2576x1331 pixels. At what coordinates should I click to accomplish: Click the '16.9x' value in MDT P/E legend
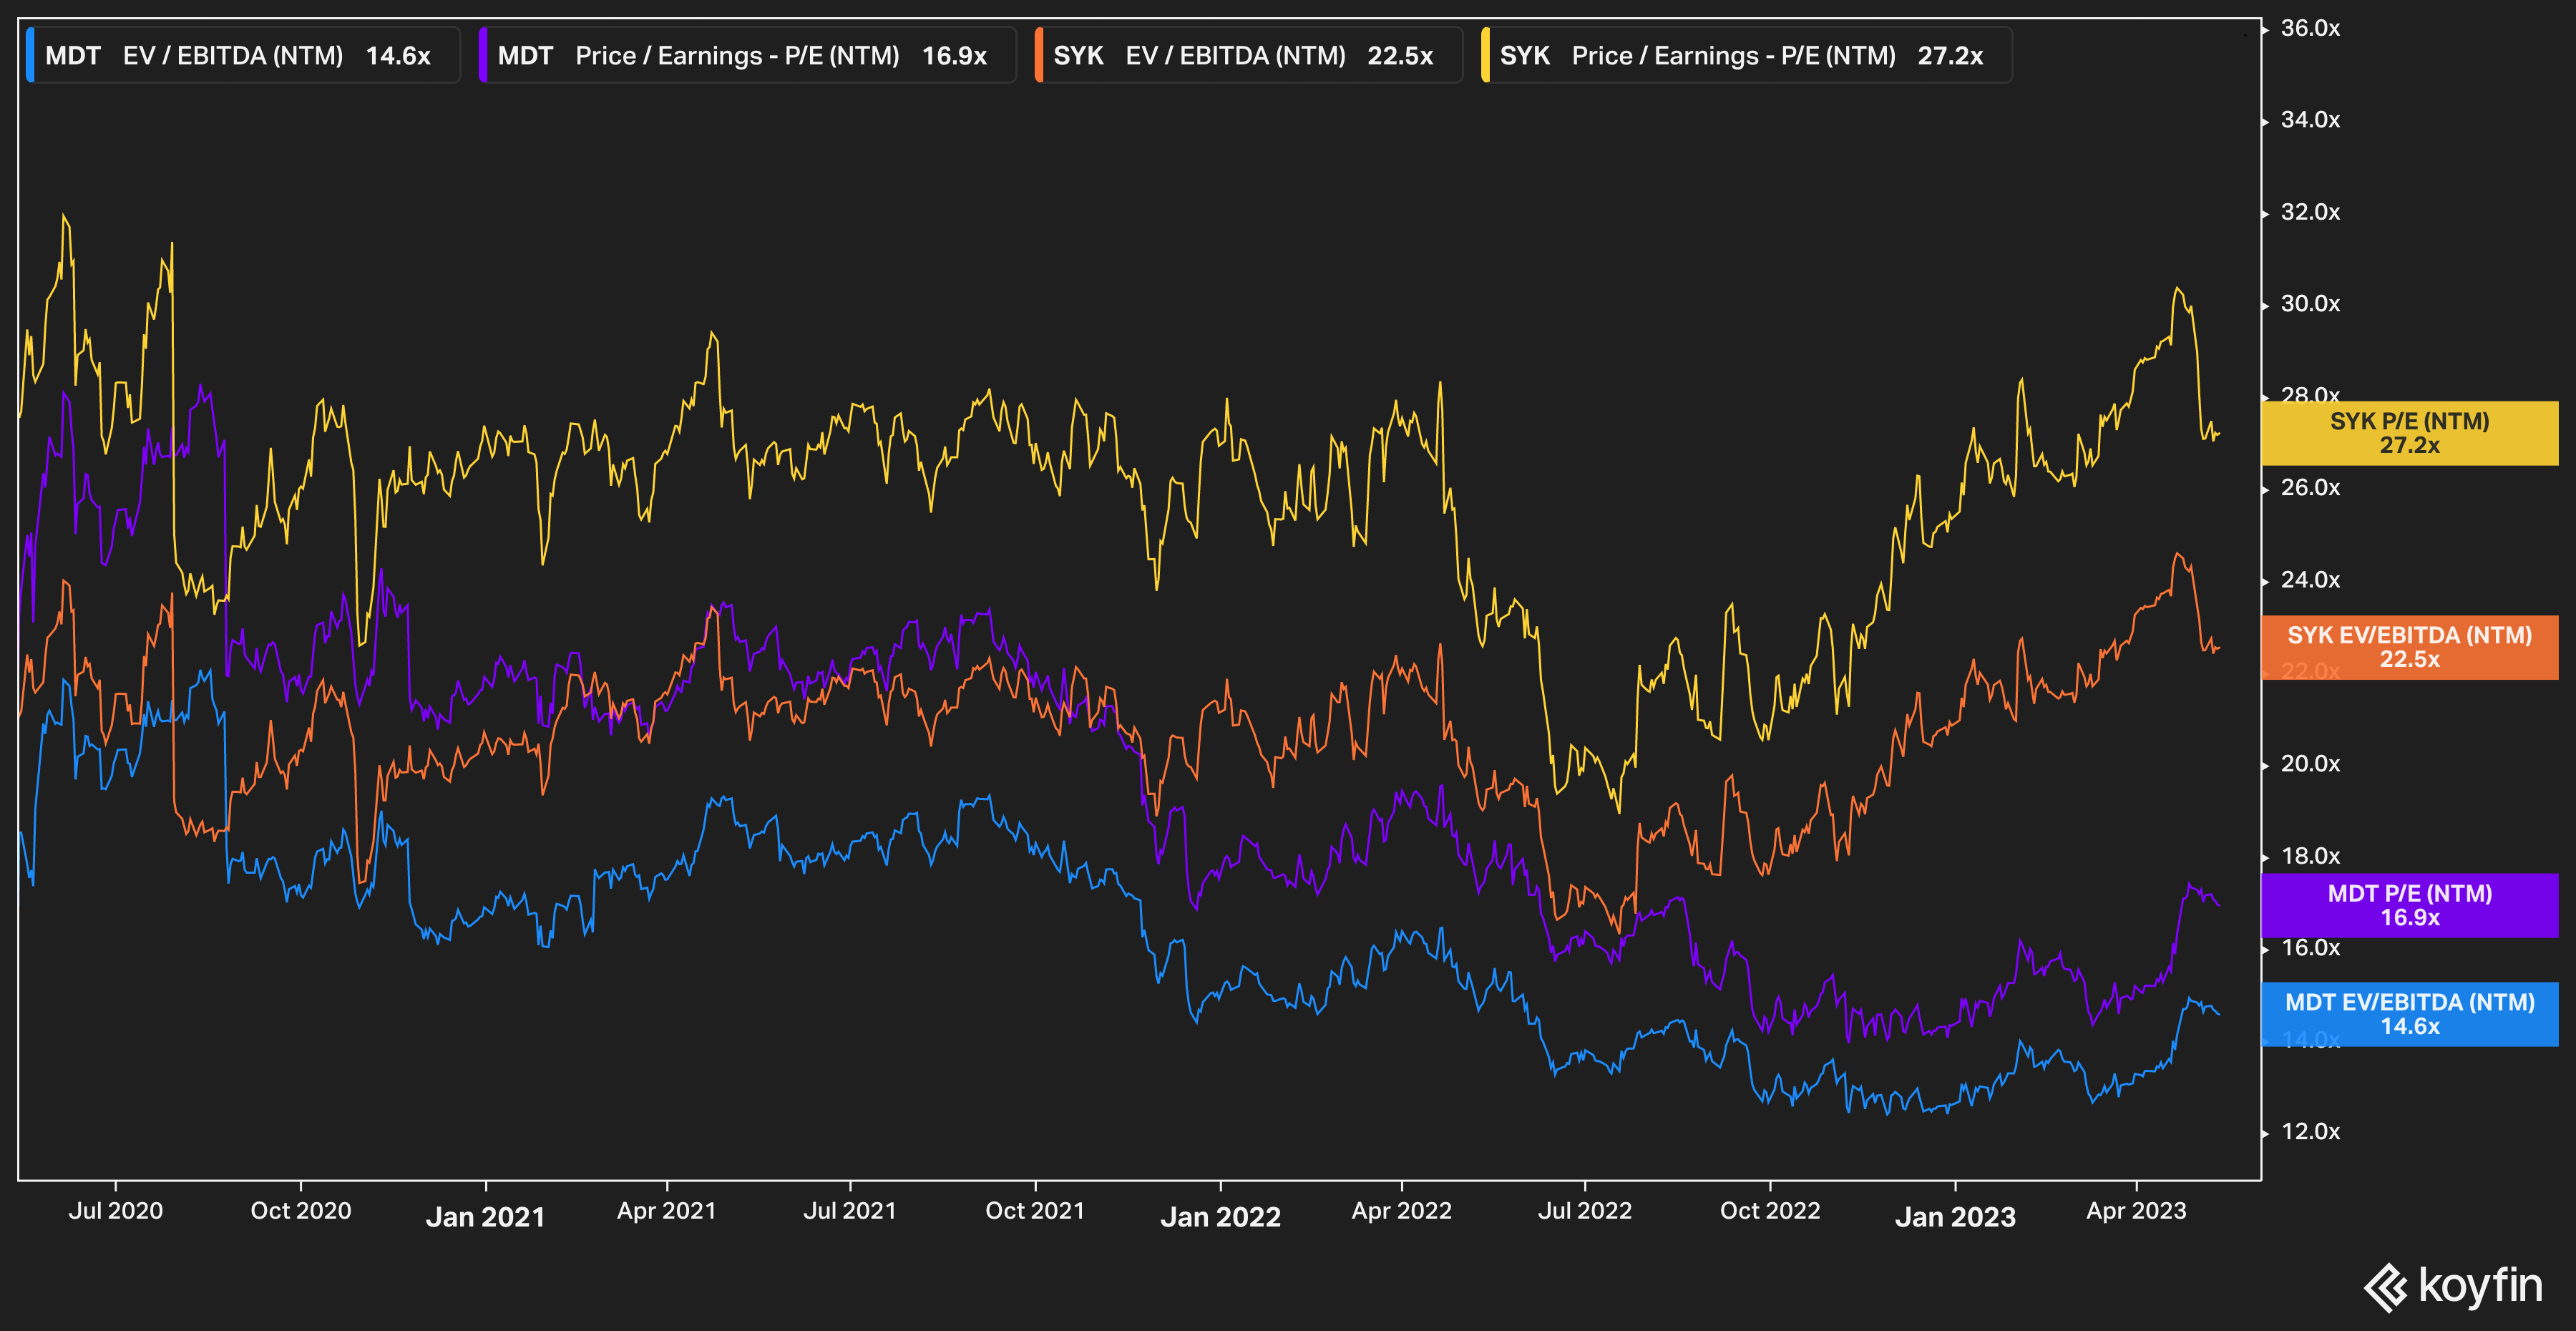pos(954,56)
